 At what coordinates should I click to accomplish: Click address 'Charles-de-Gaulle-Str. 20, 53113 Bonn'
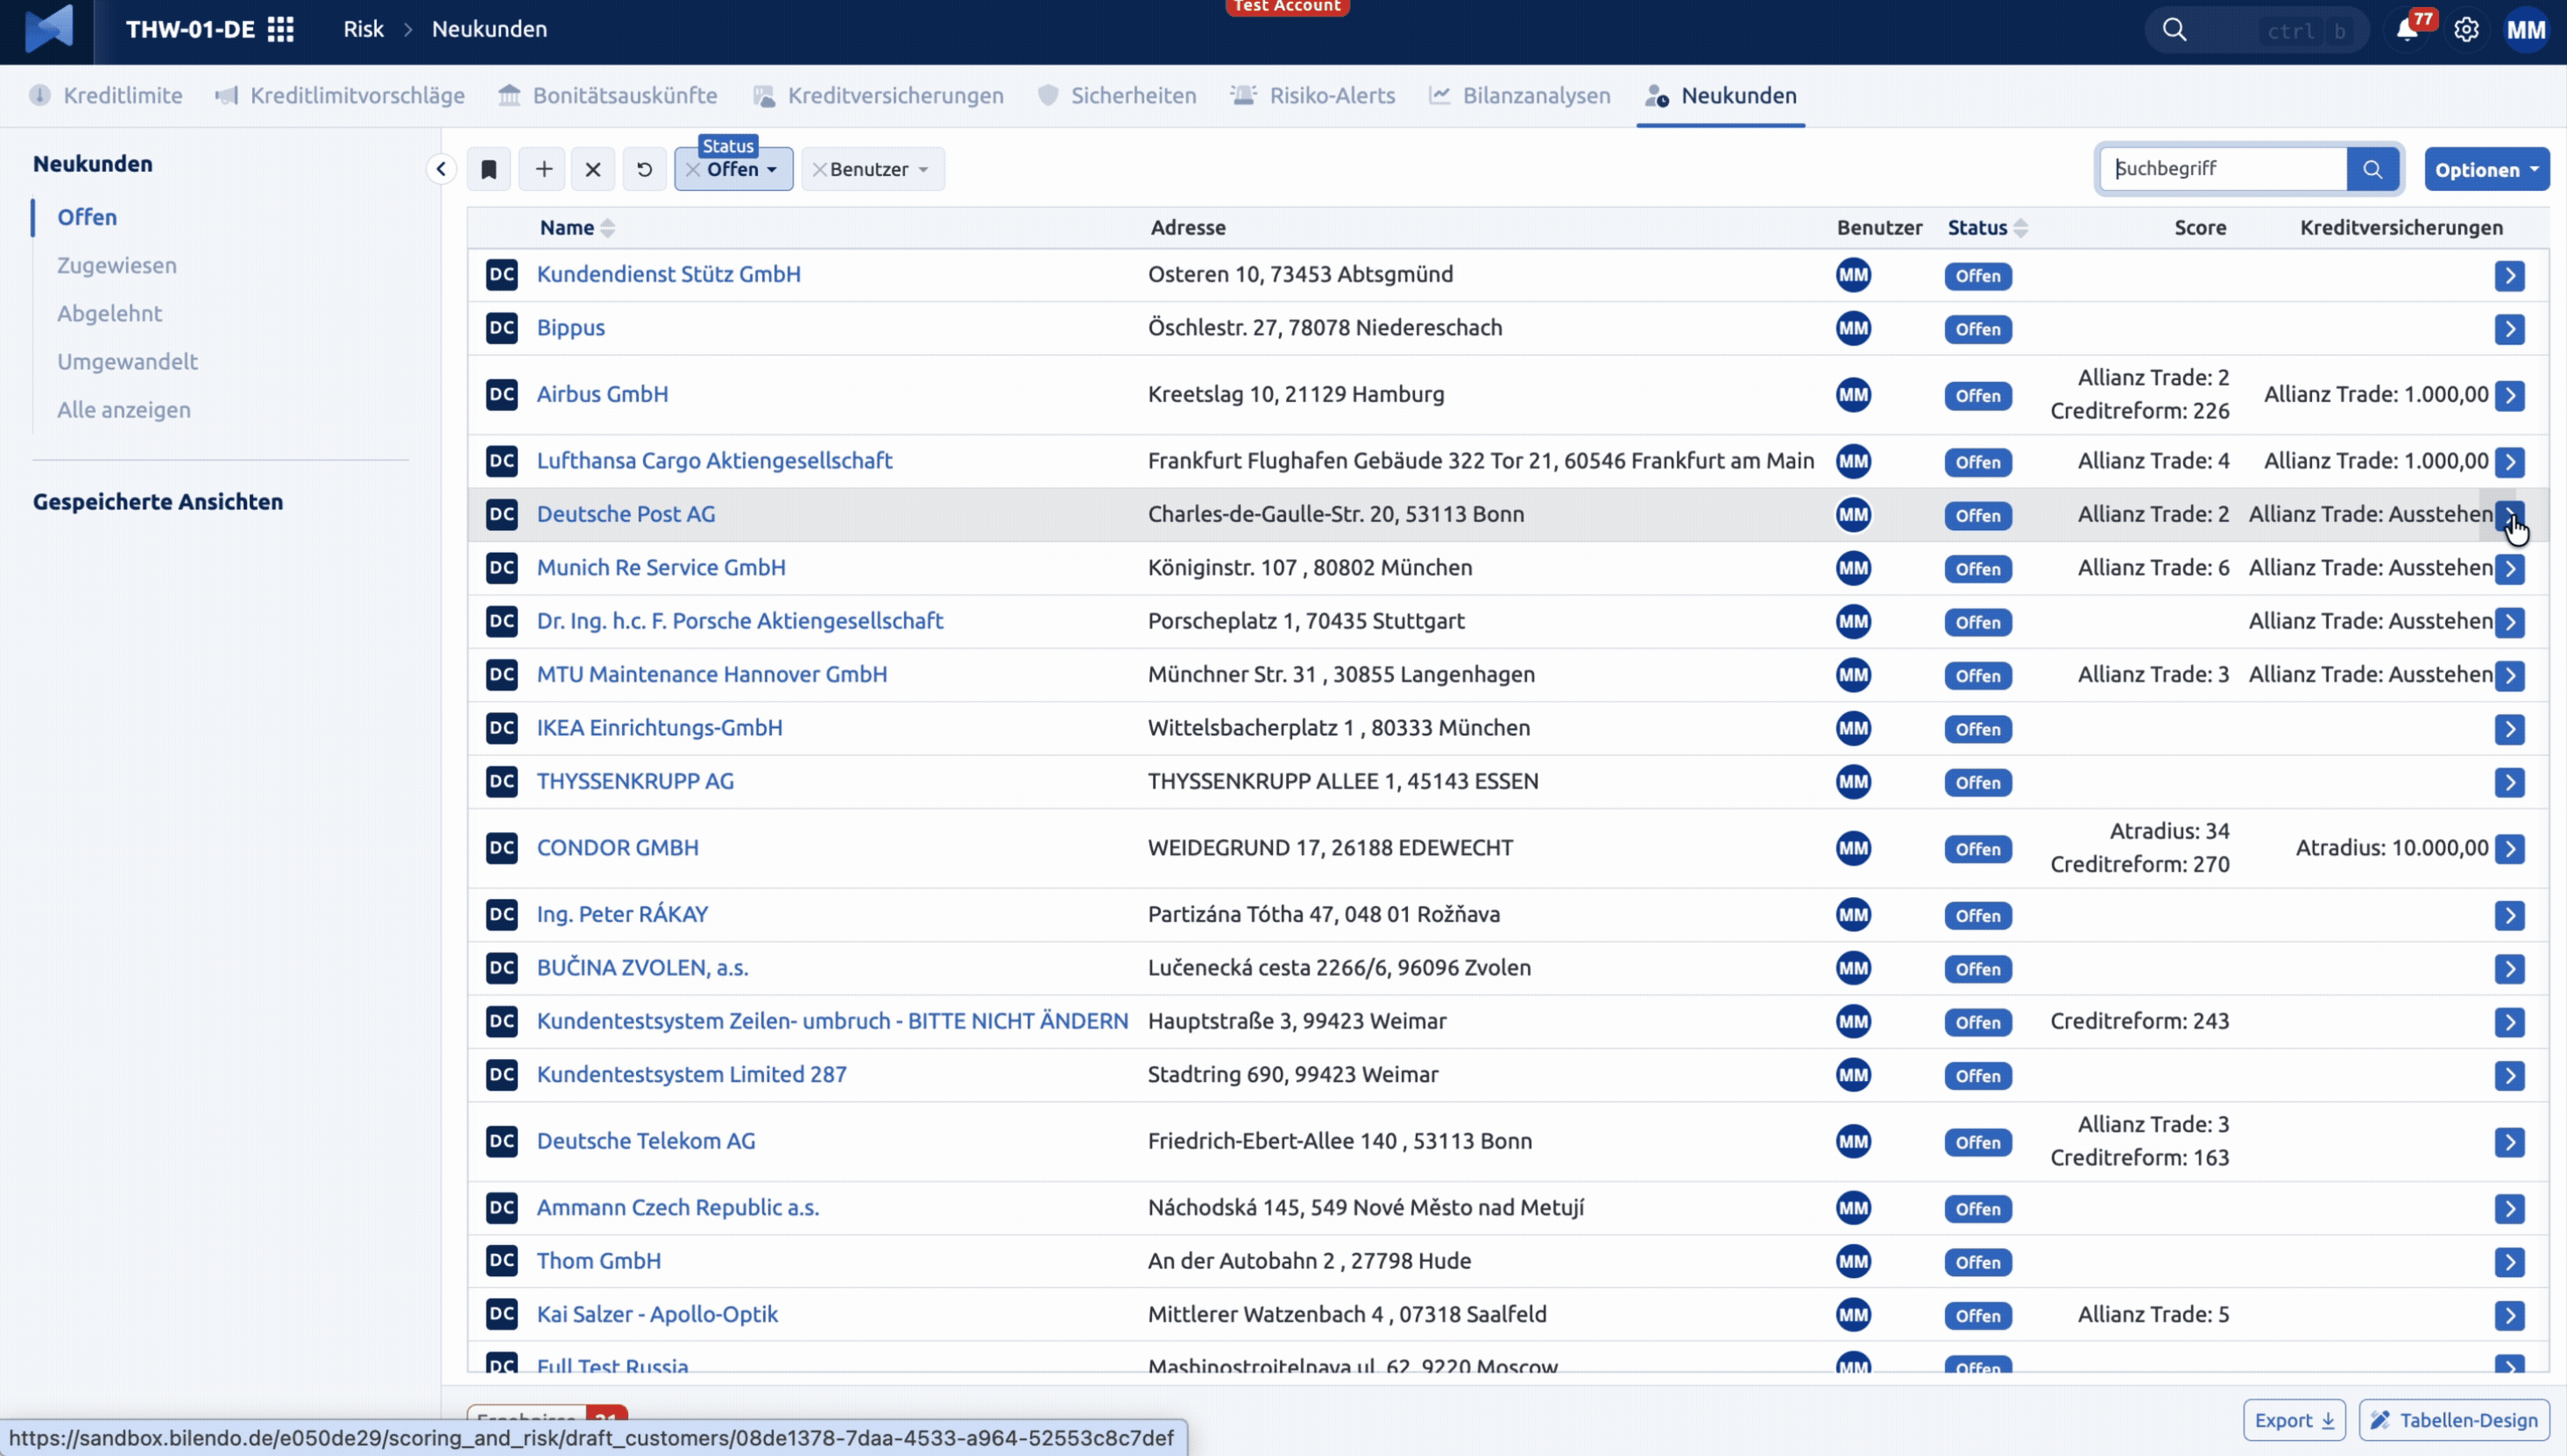point(1336,514)
